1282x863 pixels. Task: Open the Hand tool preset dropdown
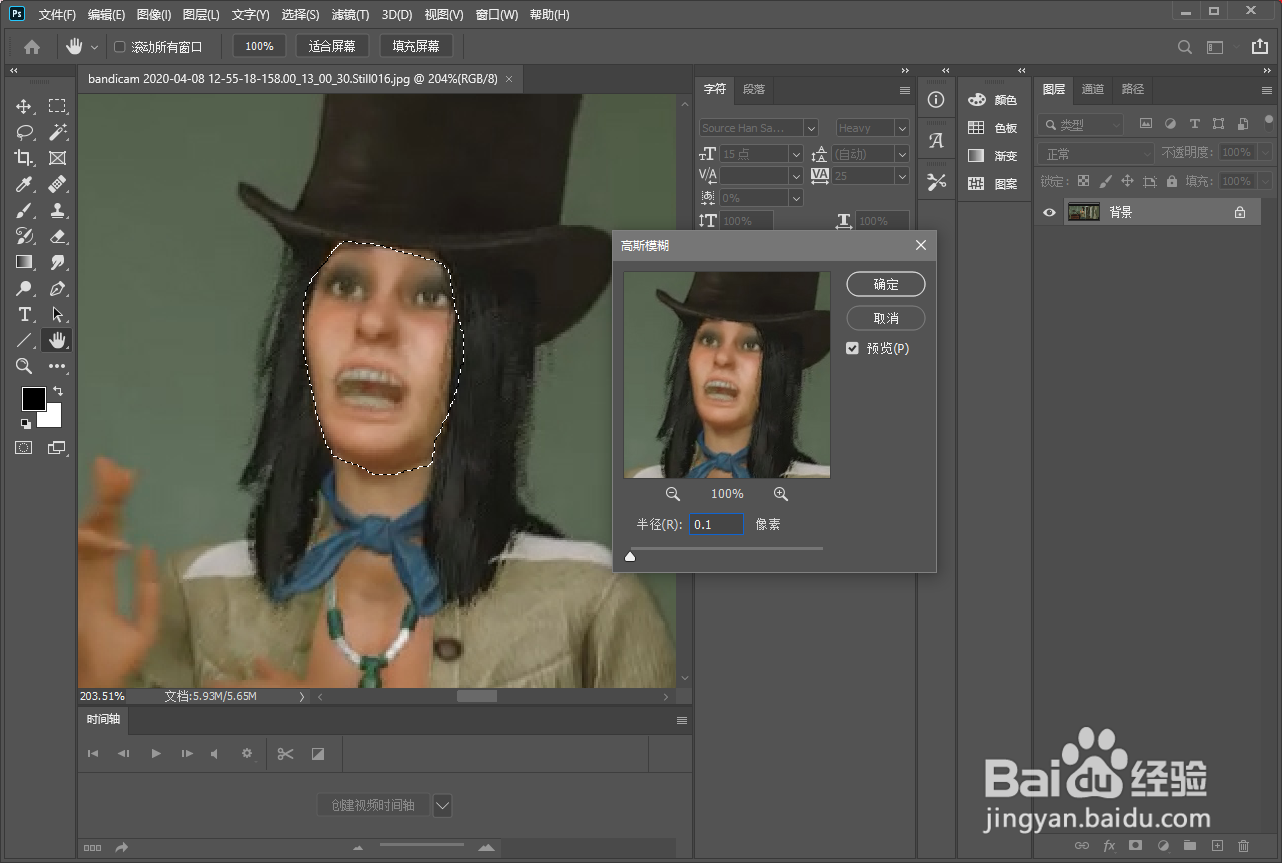[95, 47]
